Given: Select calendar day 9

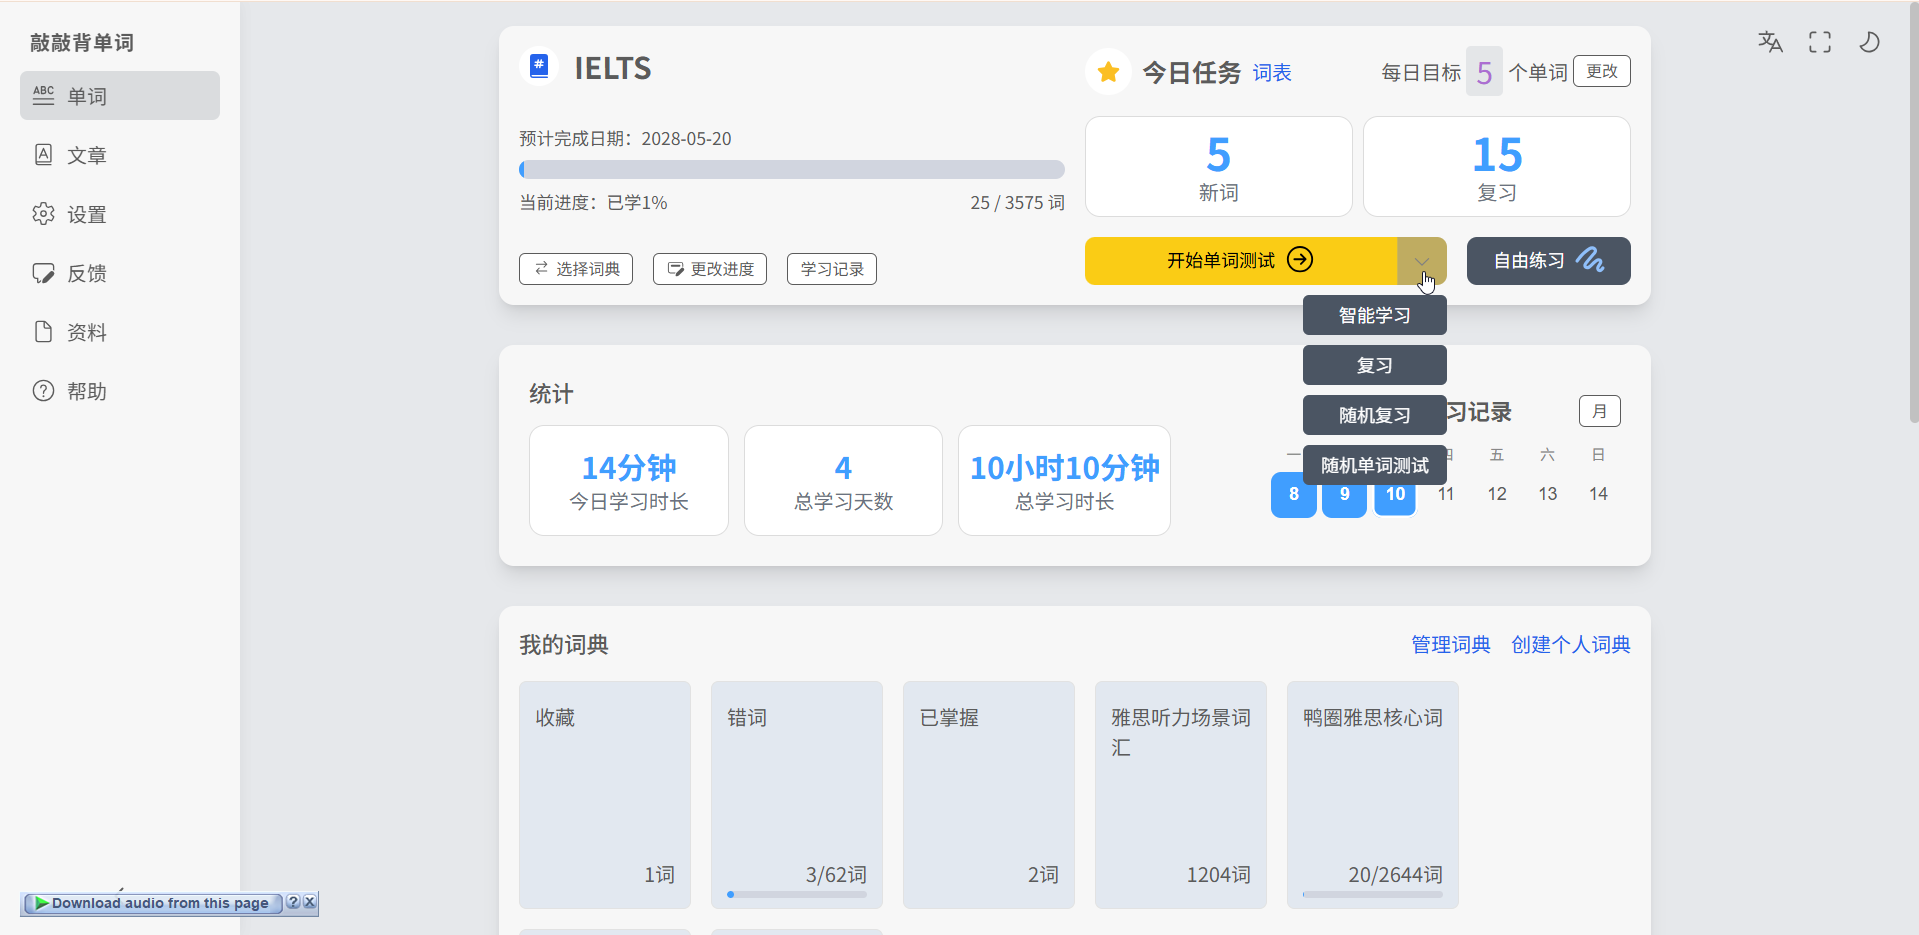Looking at the screenshot, I should click(x=1344, y=494).
